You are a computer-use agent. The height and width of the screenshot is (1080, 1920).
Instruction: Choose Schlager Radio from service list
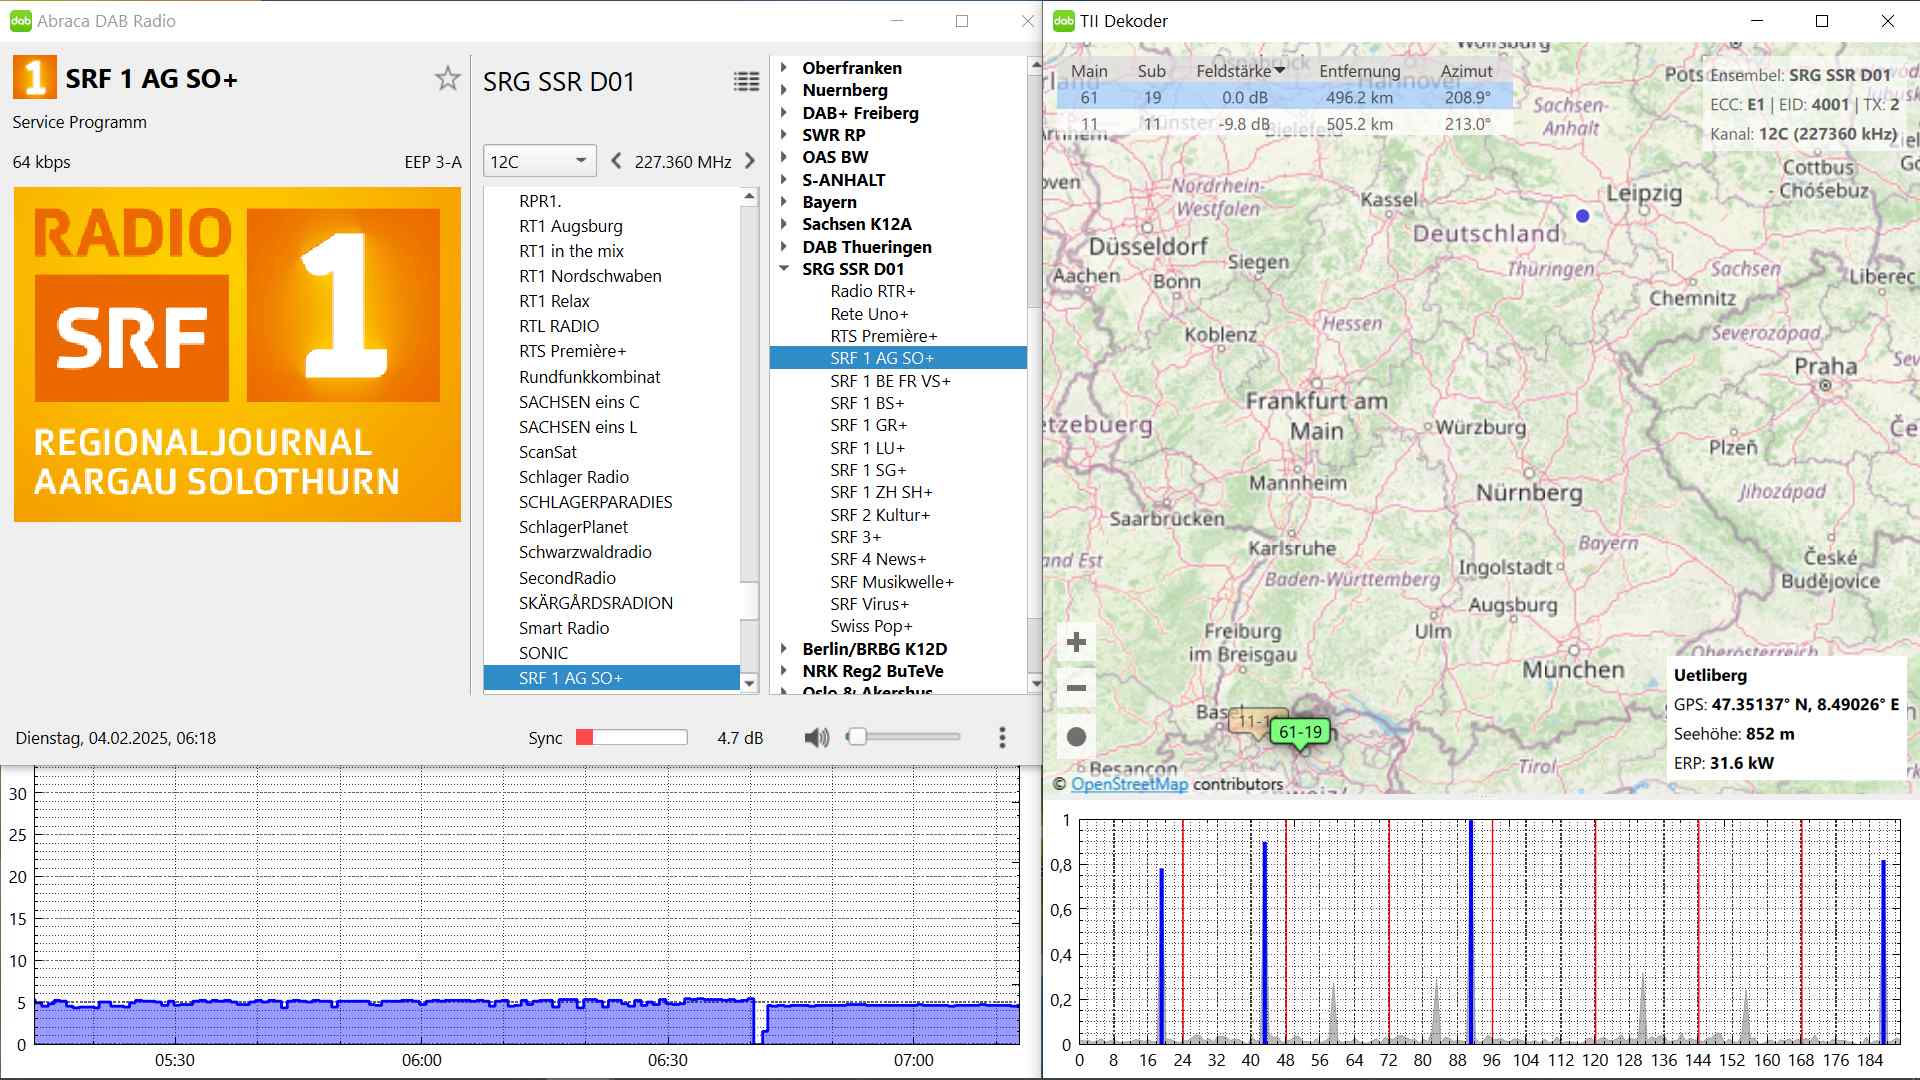click(574, 477)
